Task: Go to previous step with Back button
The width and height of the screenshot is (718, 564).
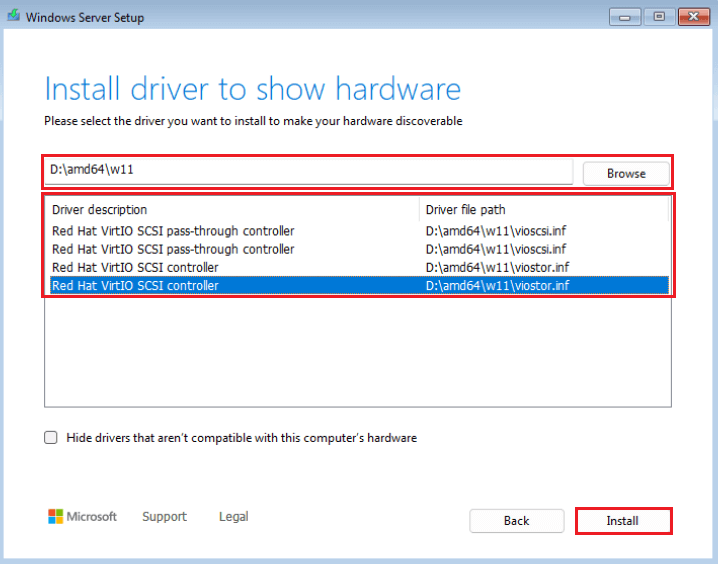Action: pos(516,521)
